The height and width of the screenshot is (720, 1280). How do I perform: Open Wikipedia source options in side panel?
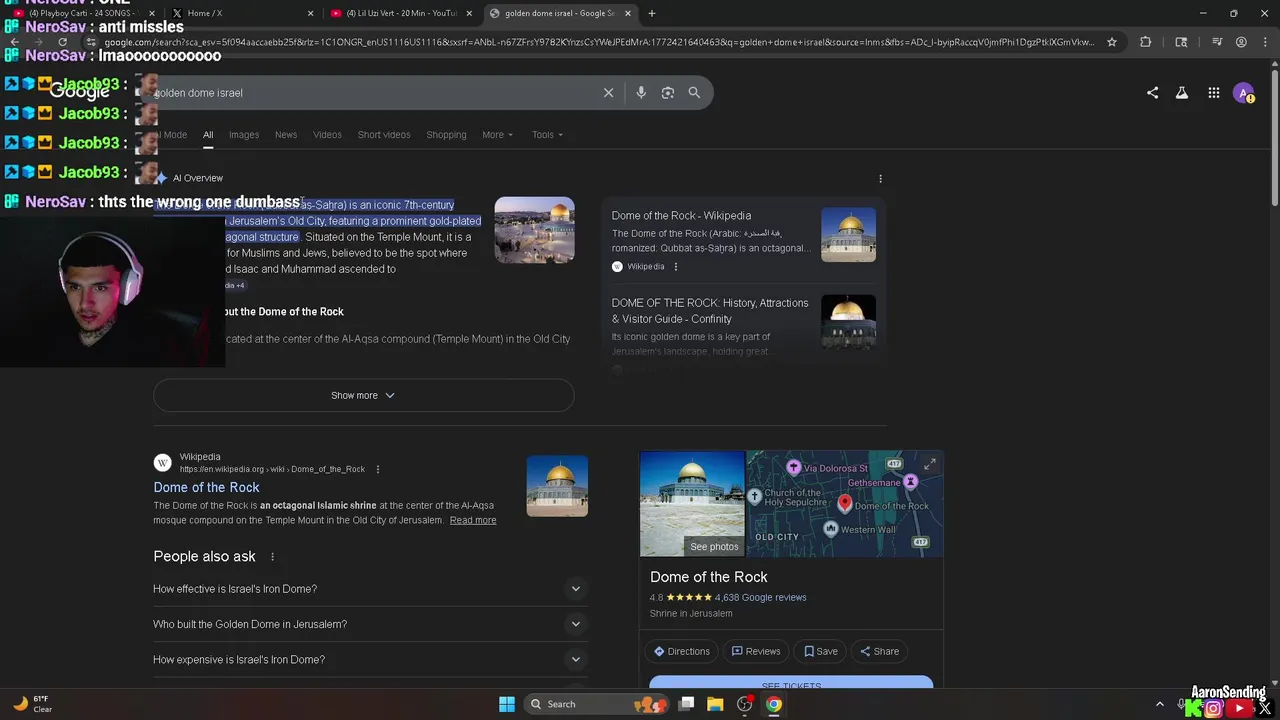(x=676, y=267)
